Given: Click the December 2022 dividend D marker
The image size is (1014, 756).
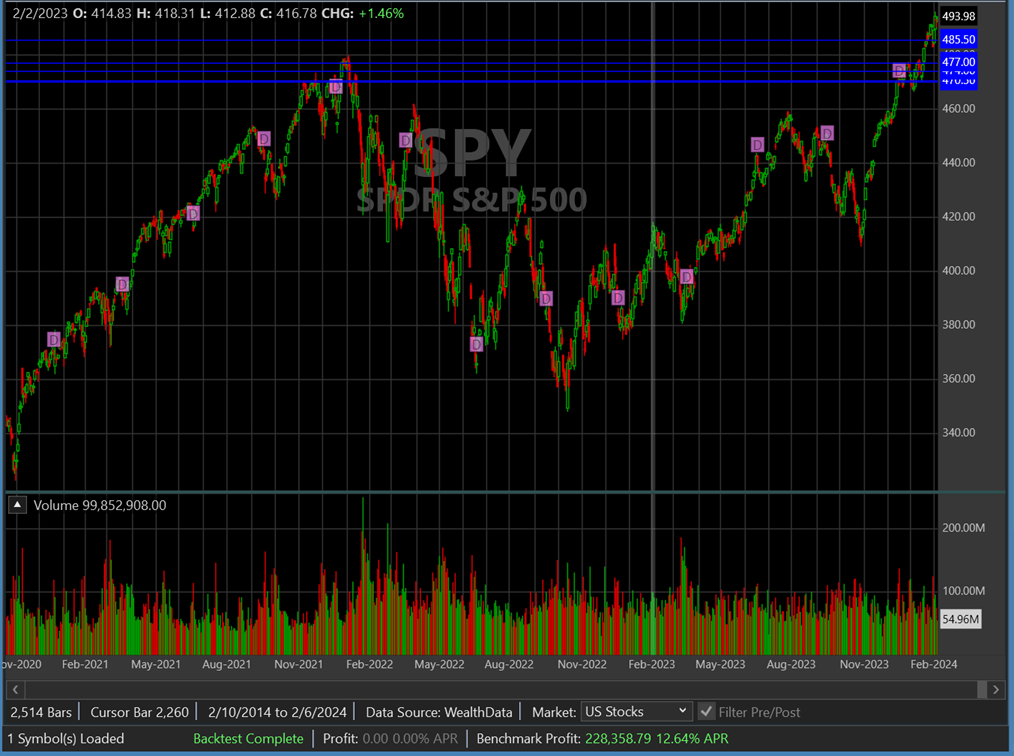Looking at the screenshot, I should pos(618,297).
